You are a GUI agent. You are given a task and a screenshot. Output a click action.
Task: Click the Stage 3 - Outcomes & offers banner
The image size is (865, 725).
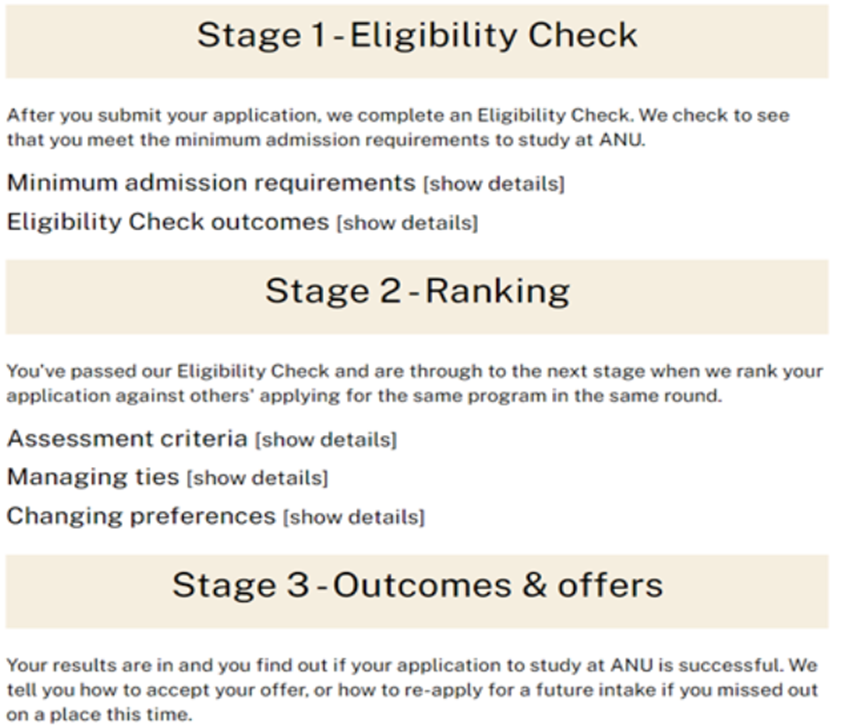pos(417,591)
